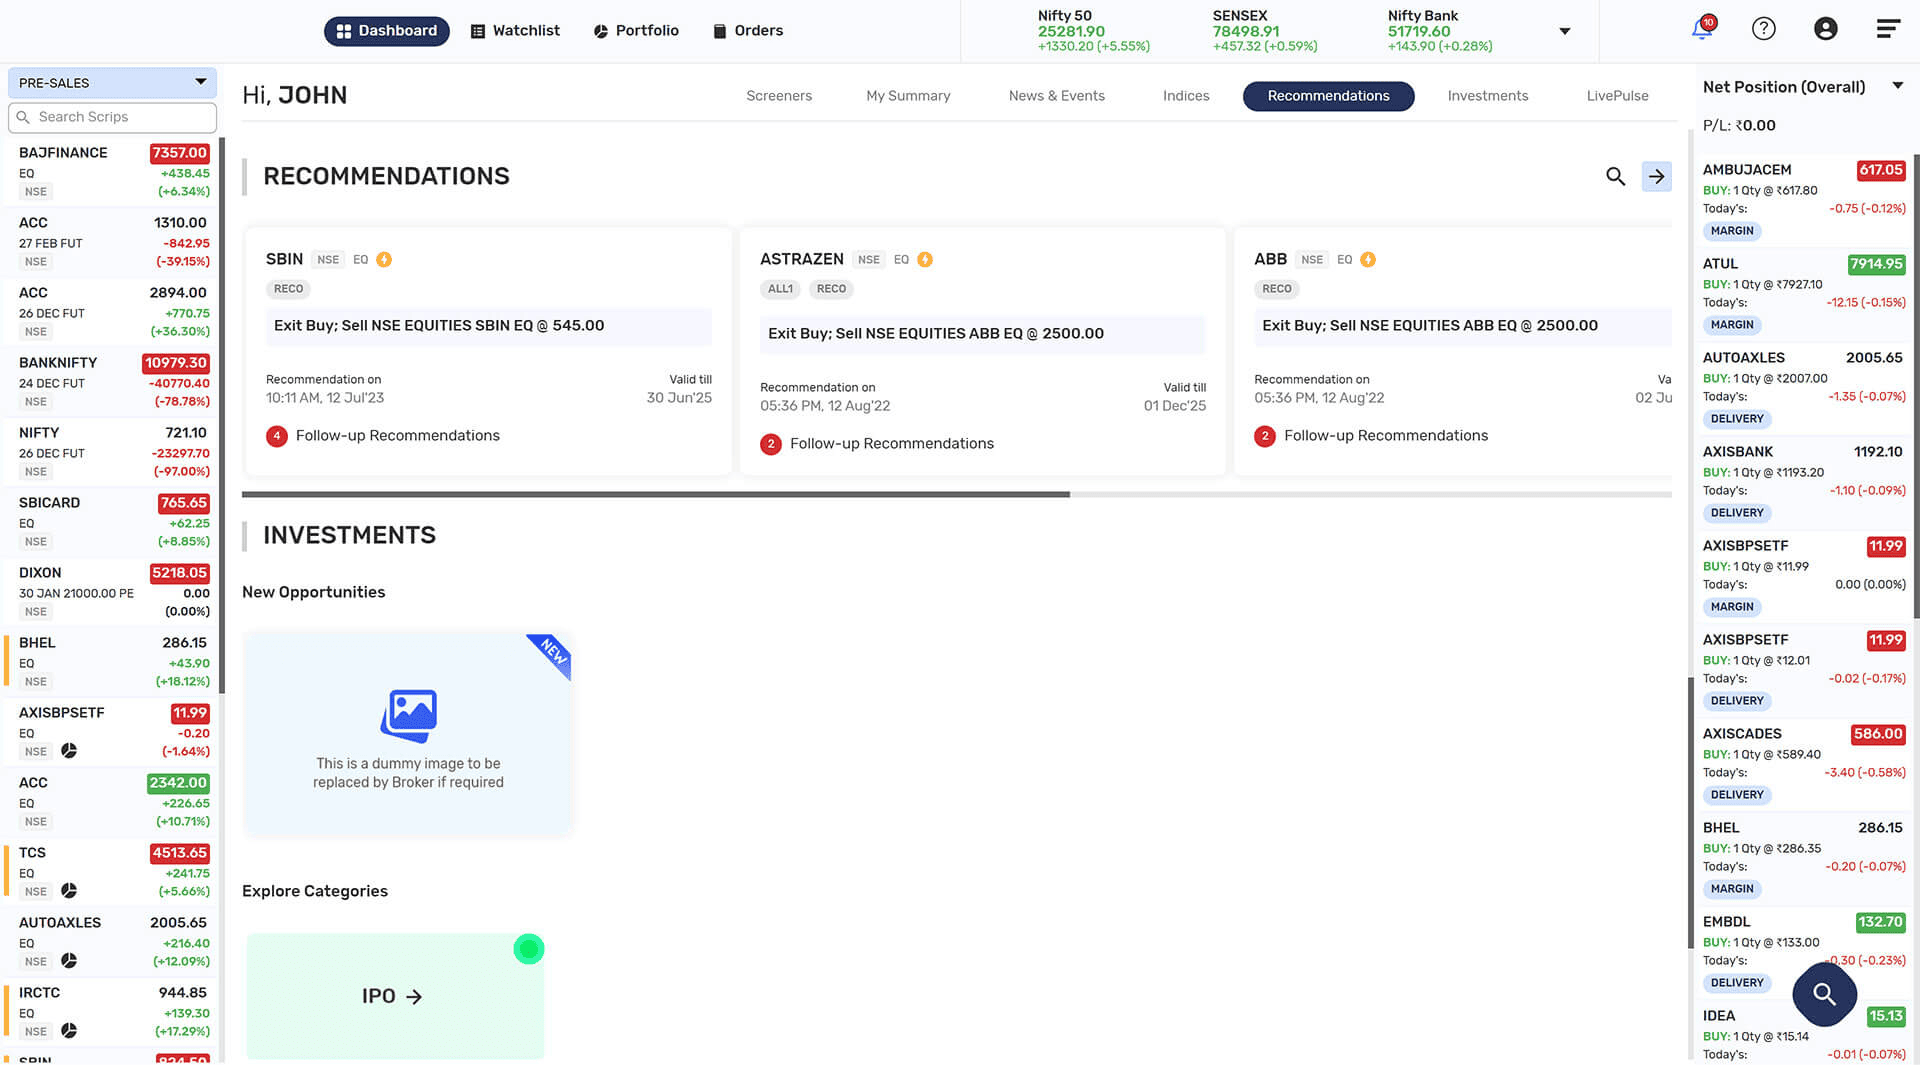Click pie chart icon in IRCTC watchlist row
The width and height of the screenshot is (1920, 1065).
tap(69, 1031)
